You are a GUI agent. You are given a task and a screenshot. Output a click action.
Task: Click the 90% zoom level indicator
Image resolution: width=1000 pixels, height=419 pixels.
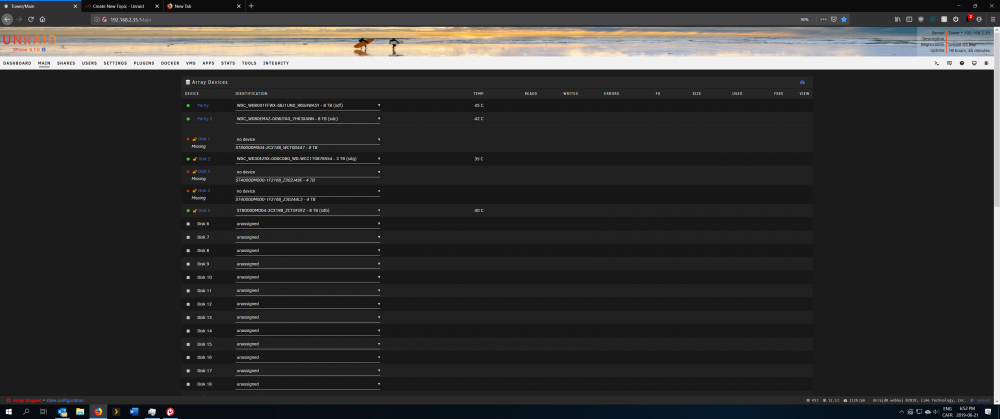(805, 19)
